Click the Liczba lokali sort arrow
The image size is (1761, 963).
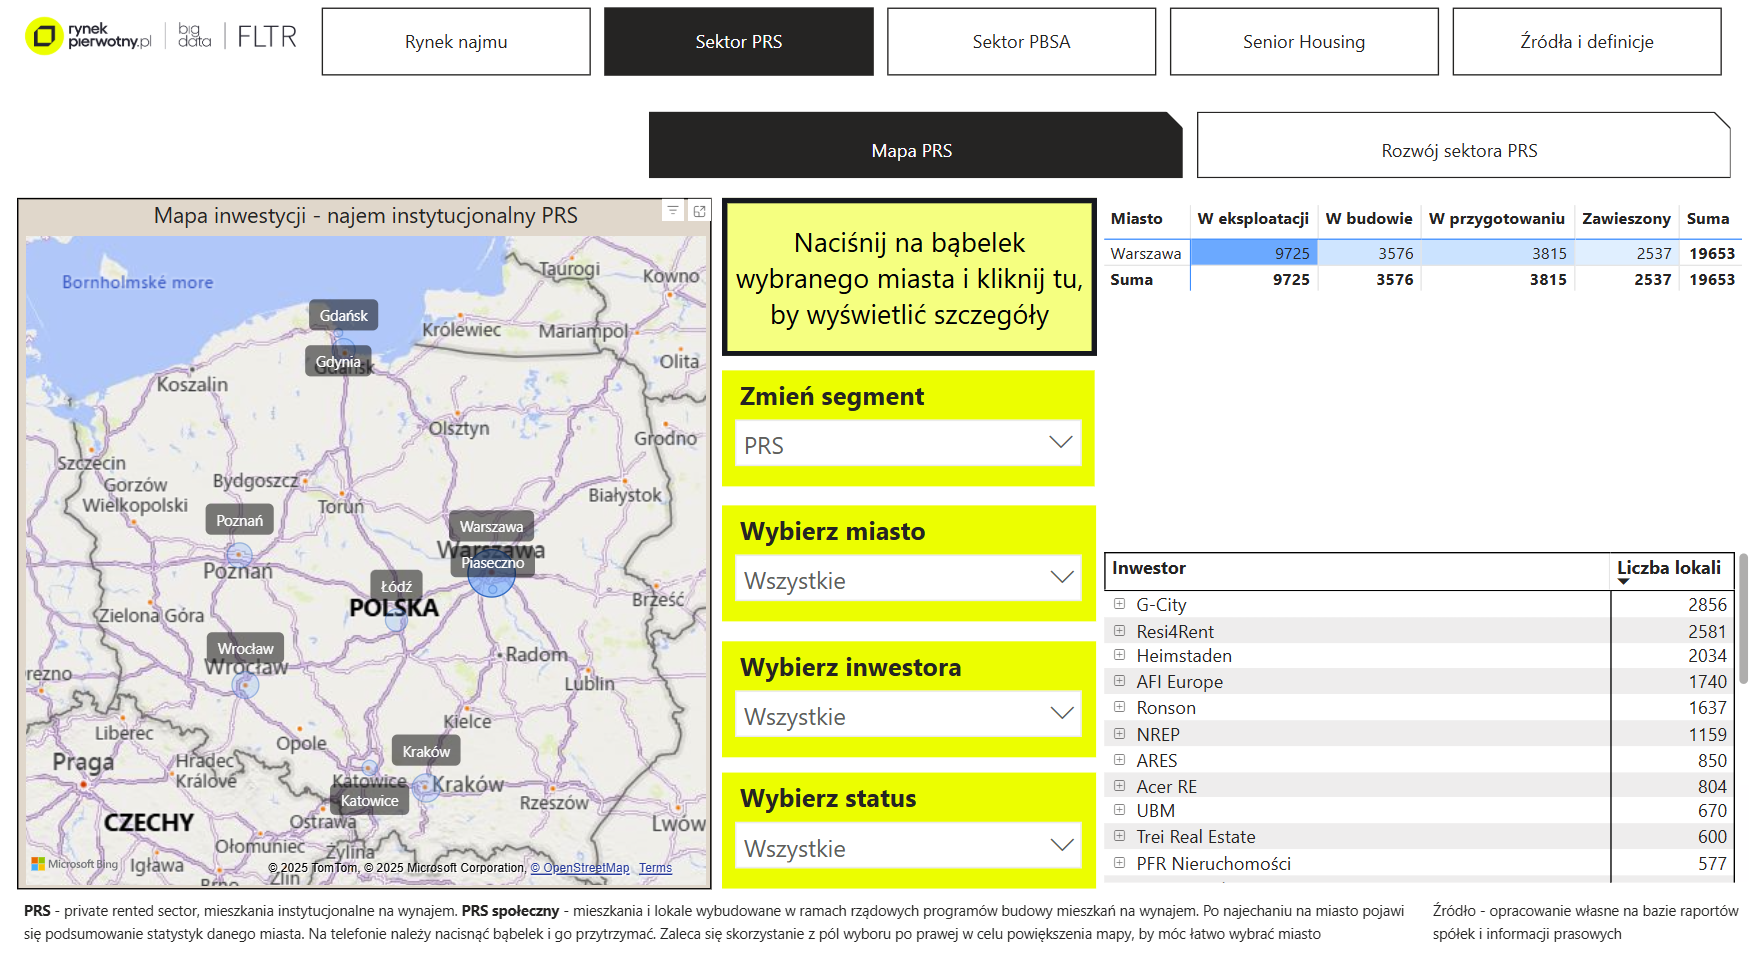[1623, 582]
